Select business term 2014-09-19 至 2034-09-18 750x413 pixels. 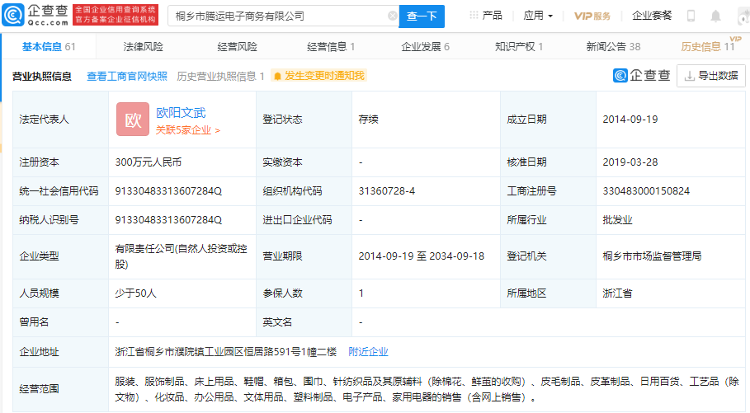point(421,256)
